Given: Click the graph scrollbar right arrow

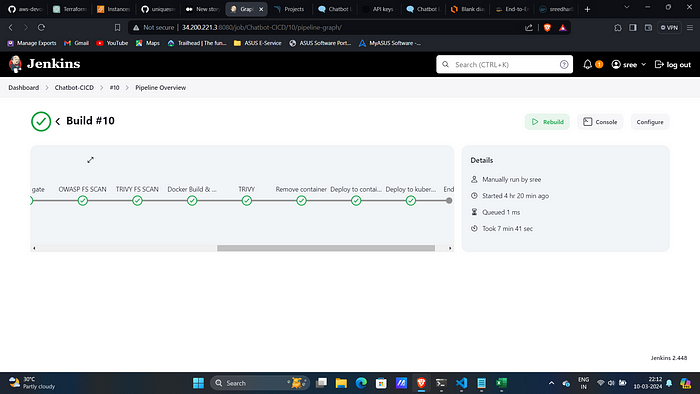Looking at the screenshot, I should click(450, 248).
